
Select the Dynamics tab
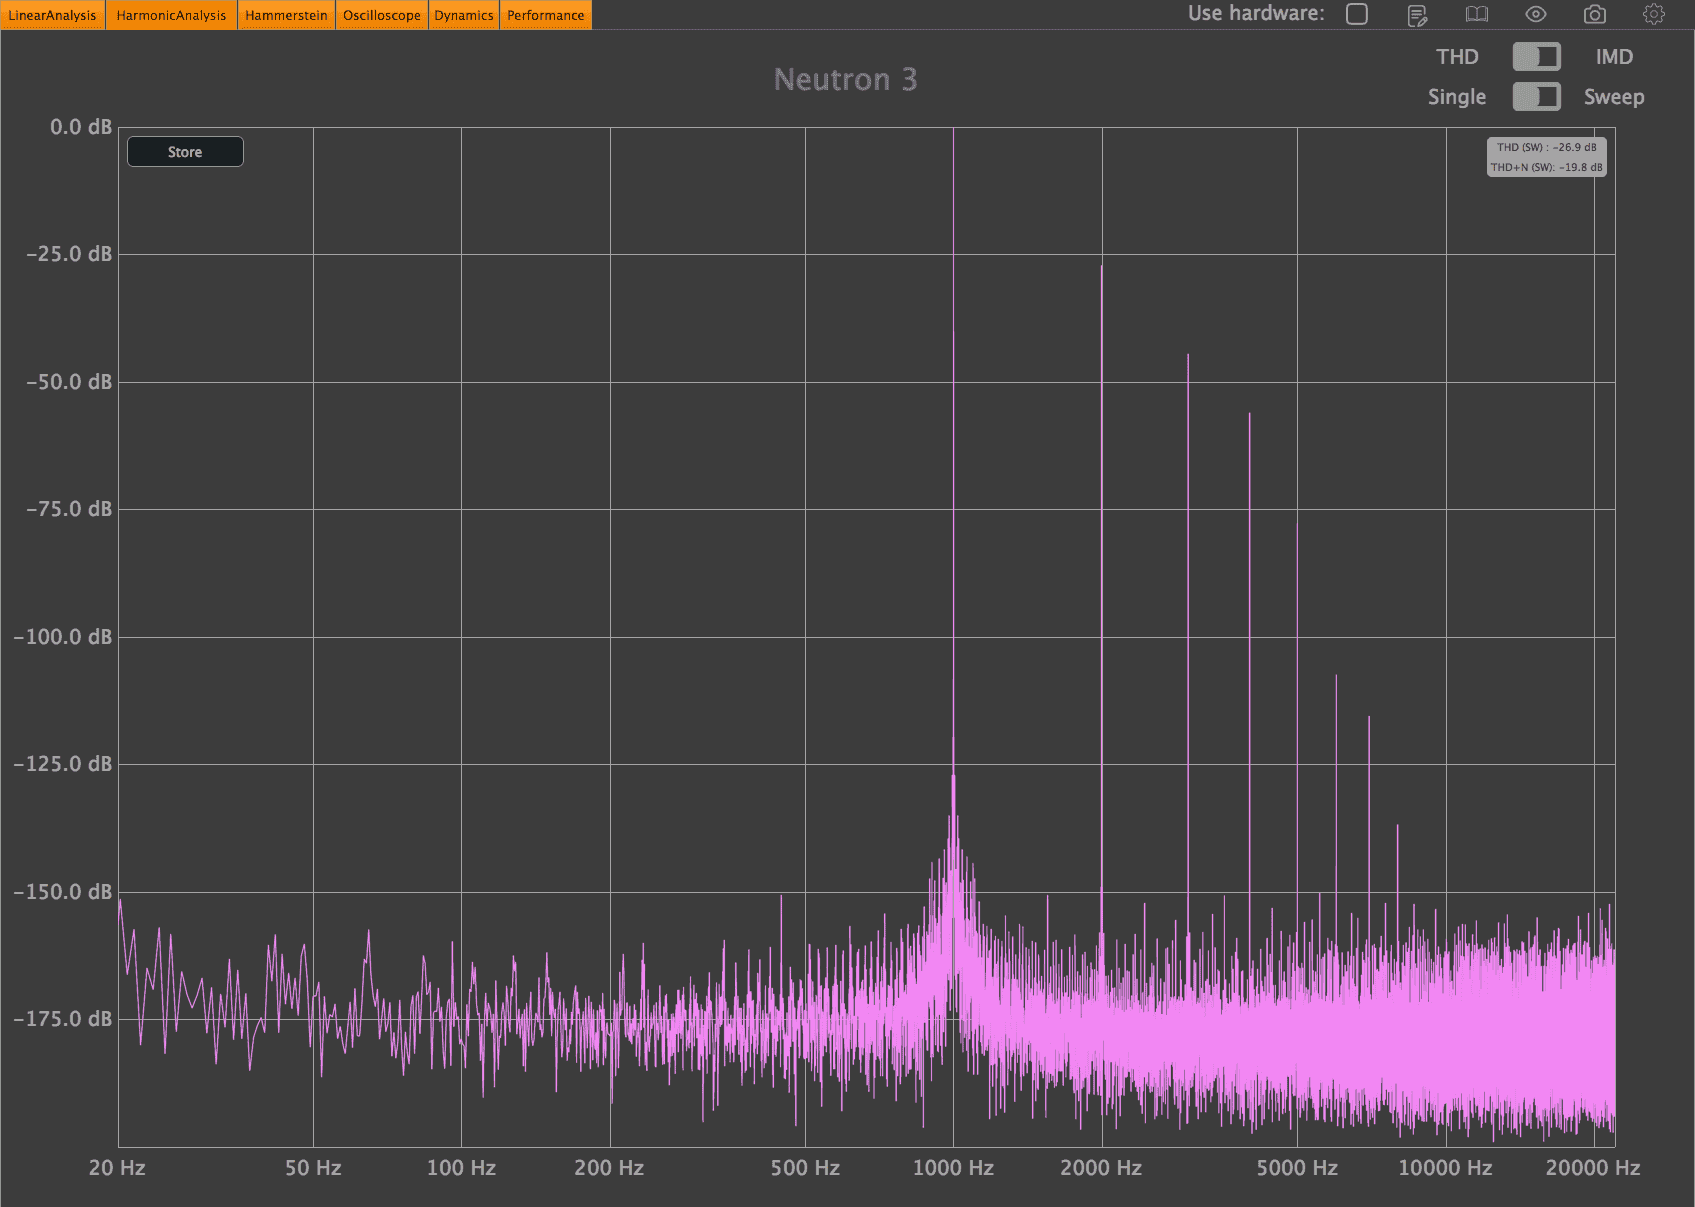click(464, 15)
